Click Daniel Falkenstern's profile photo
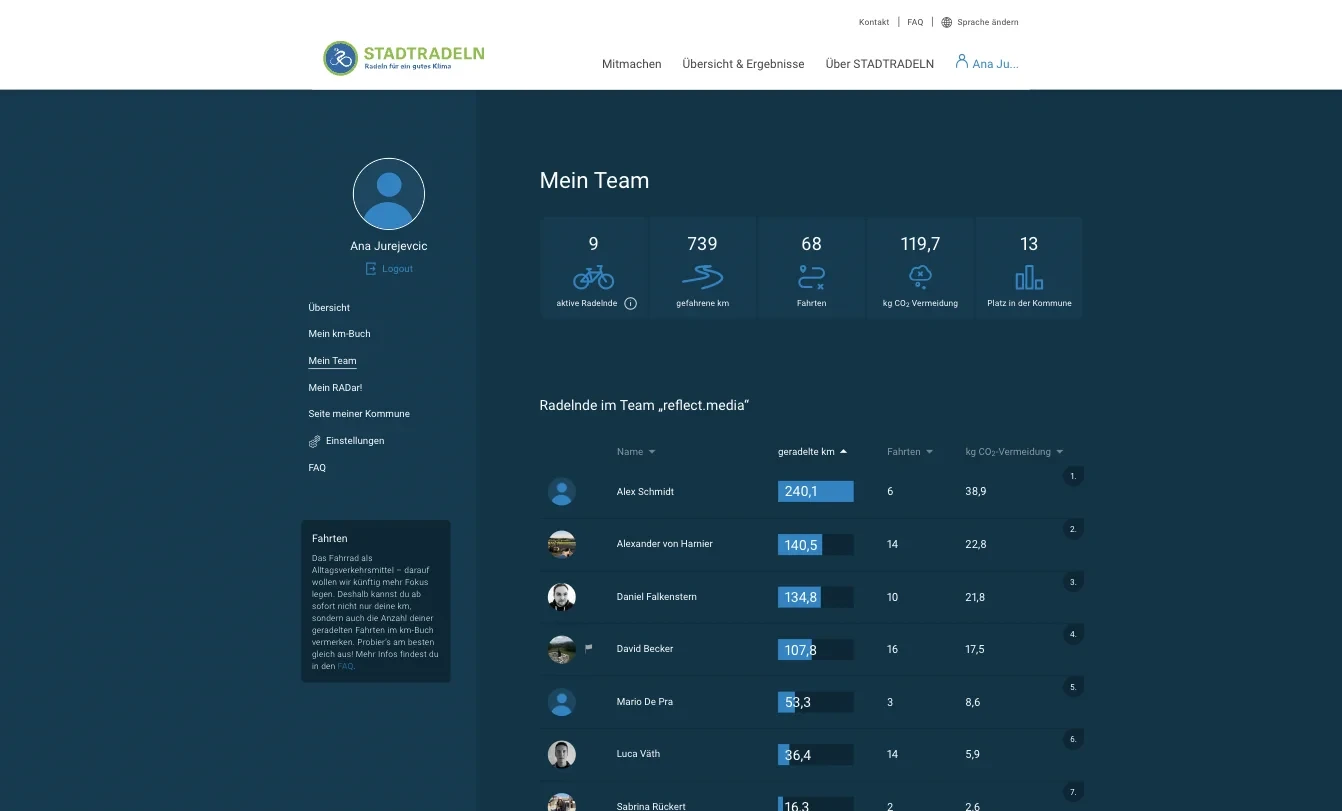The height and width of the screenshot is (811, 1342). click(x=562, y=597)
